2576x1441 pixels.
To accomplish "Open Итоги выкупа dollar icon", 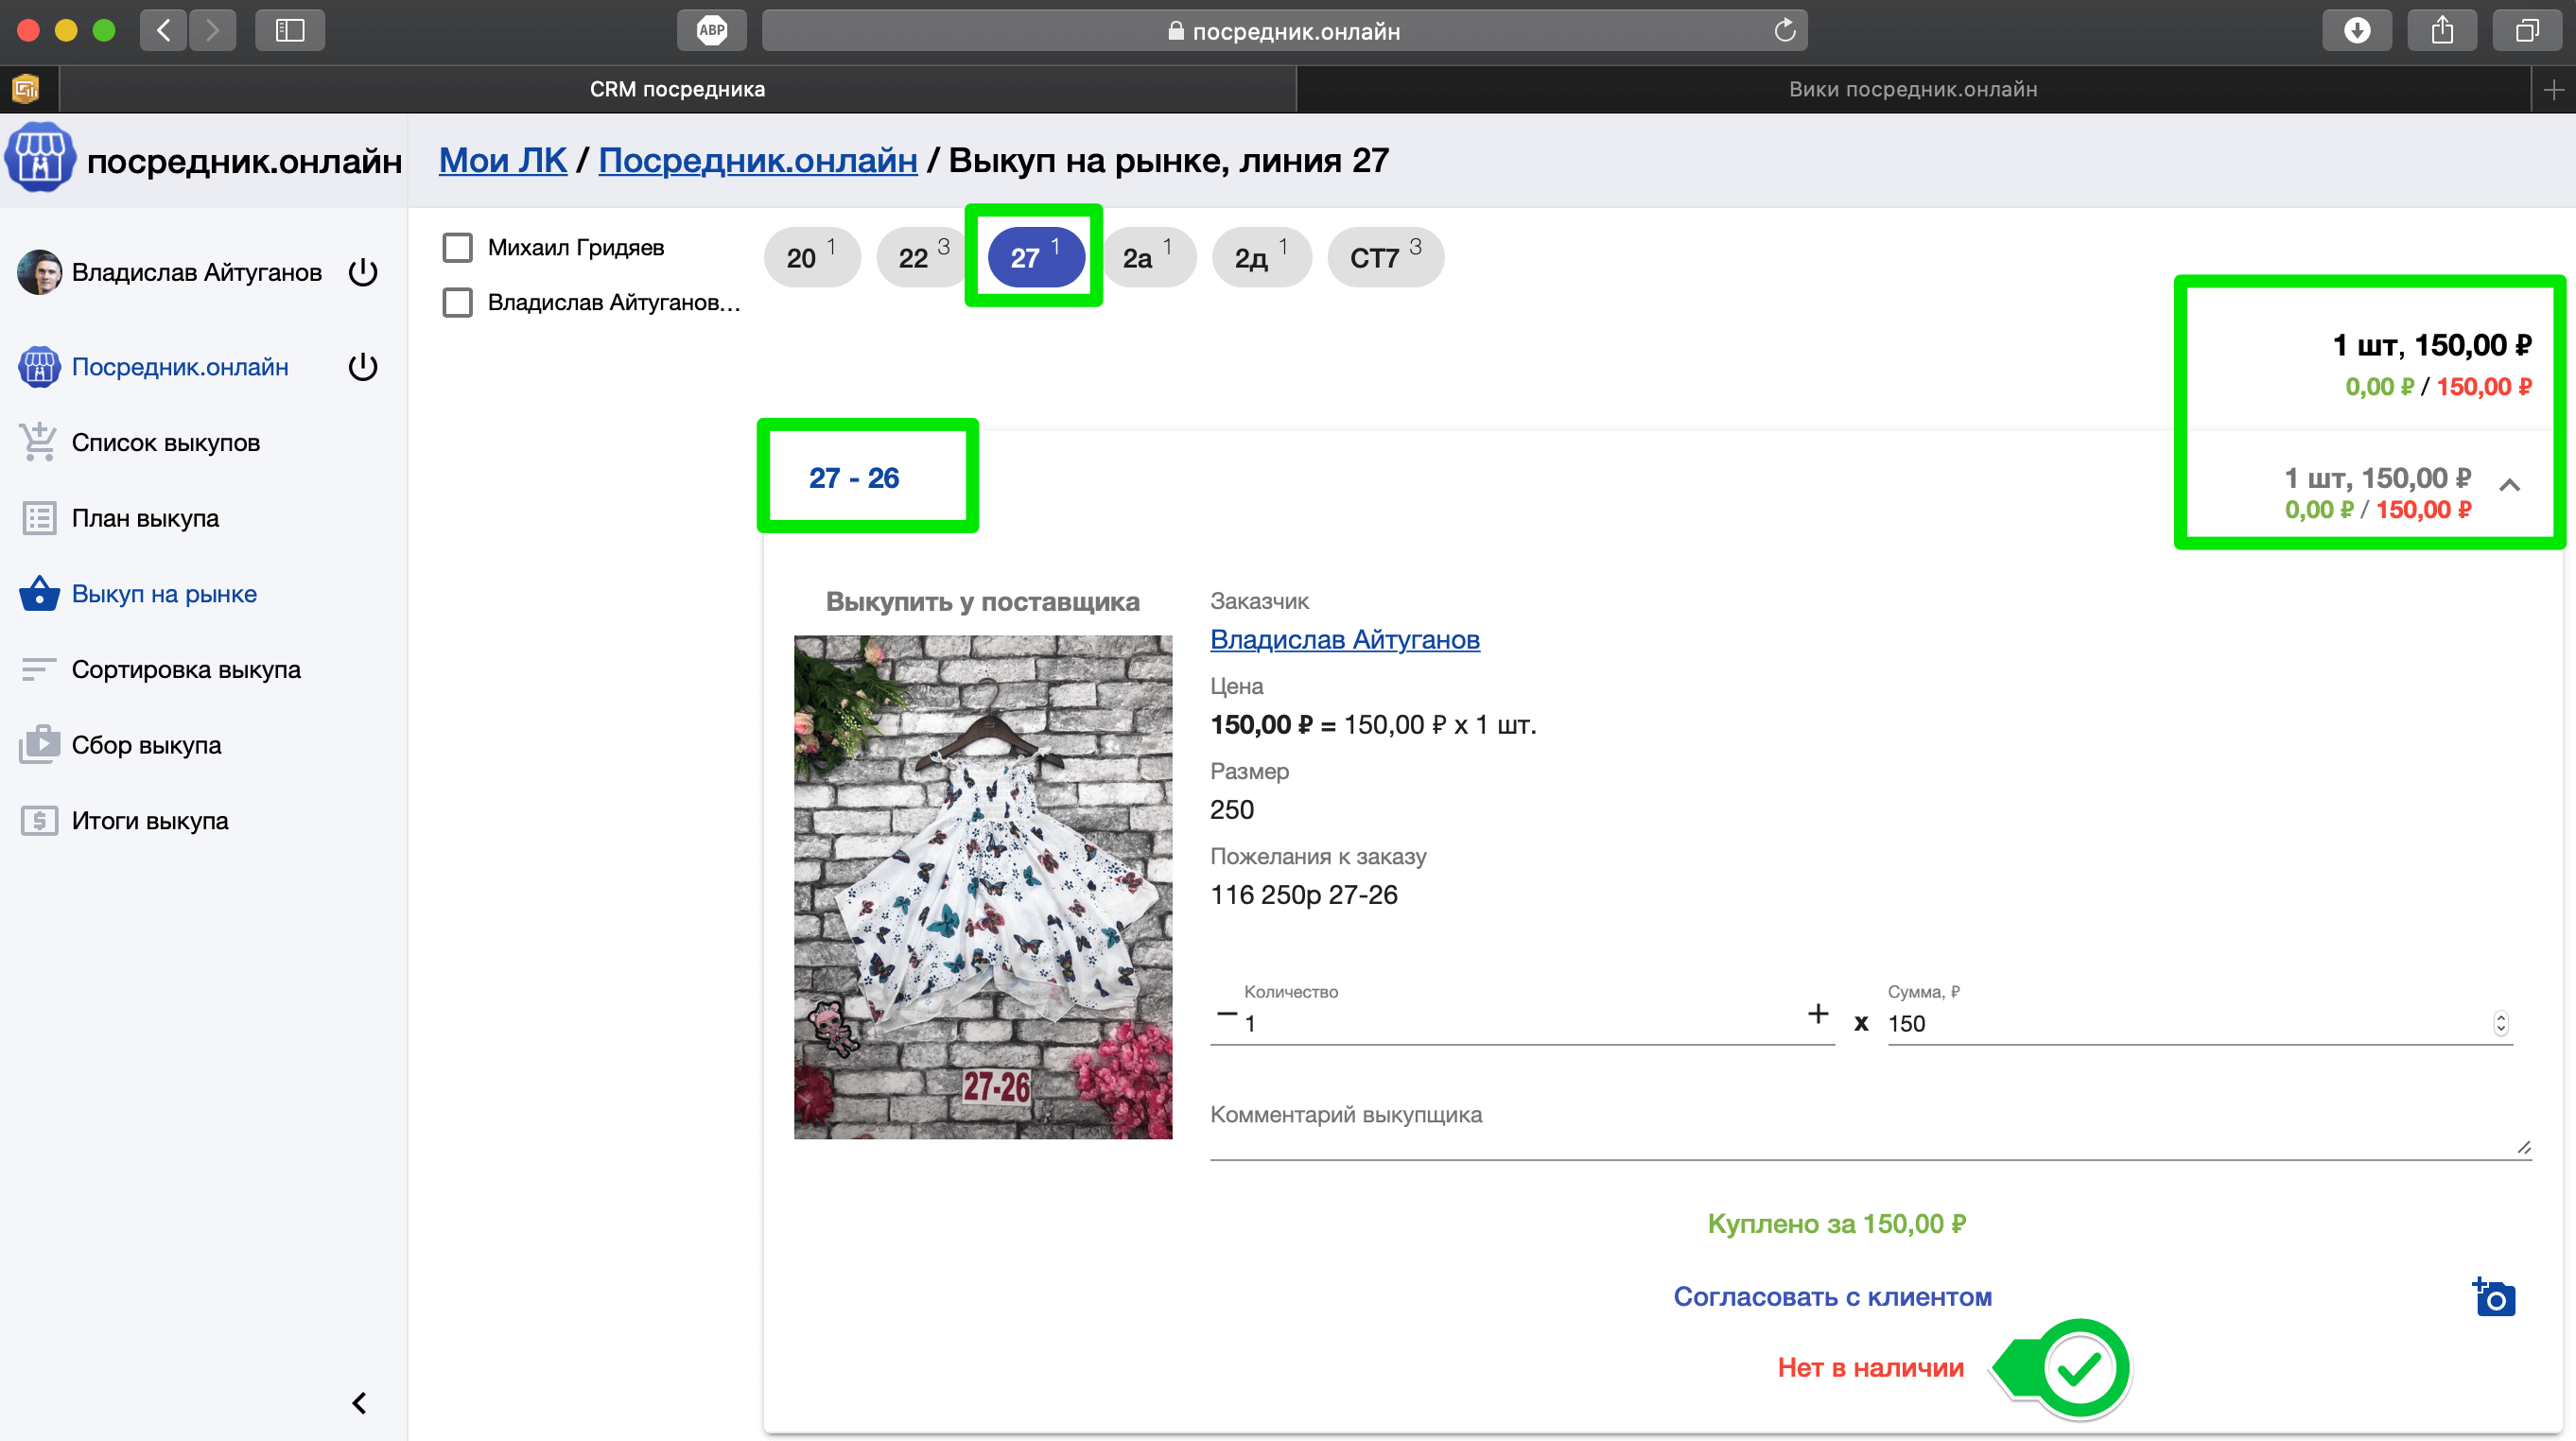I will pos(39,821).
